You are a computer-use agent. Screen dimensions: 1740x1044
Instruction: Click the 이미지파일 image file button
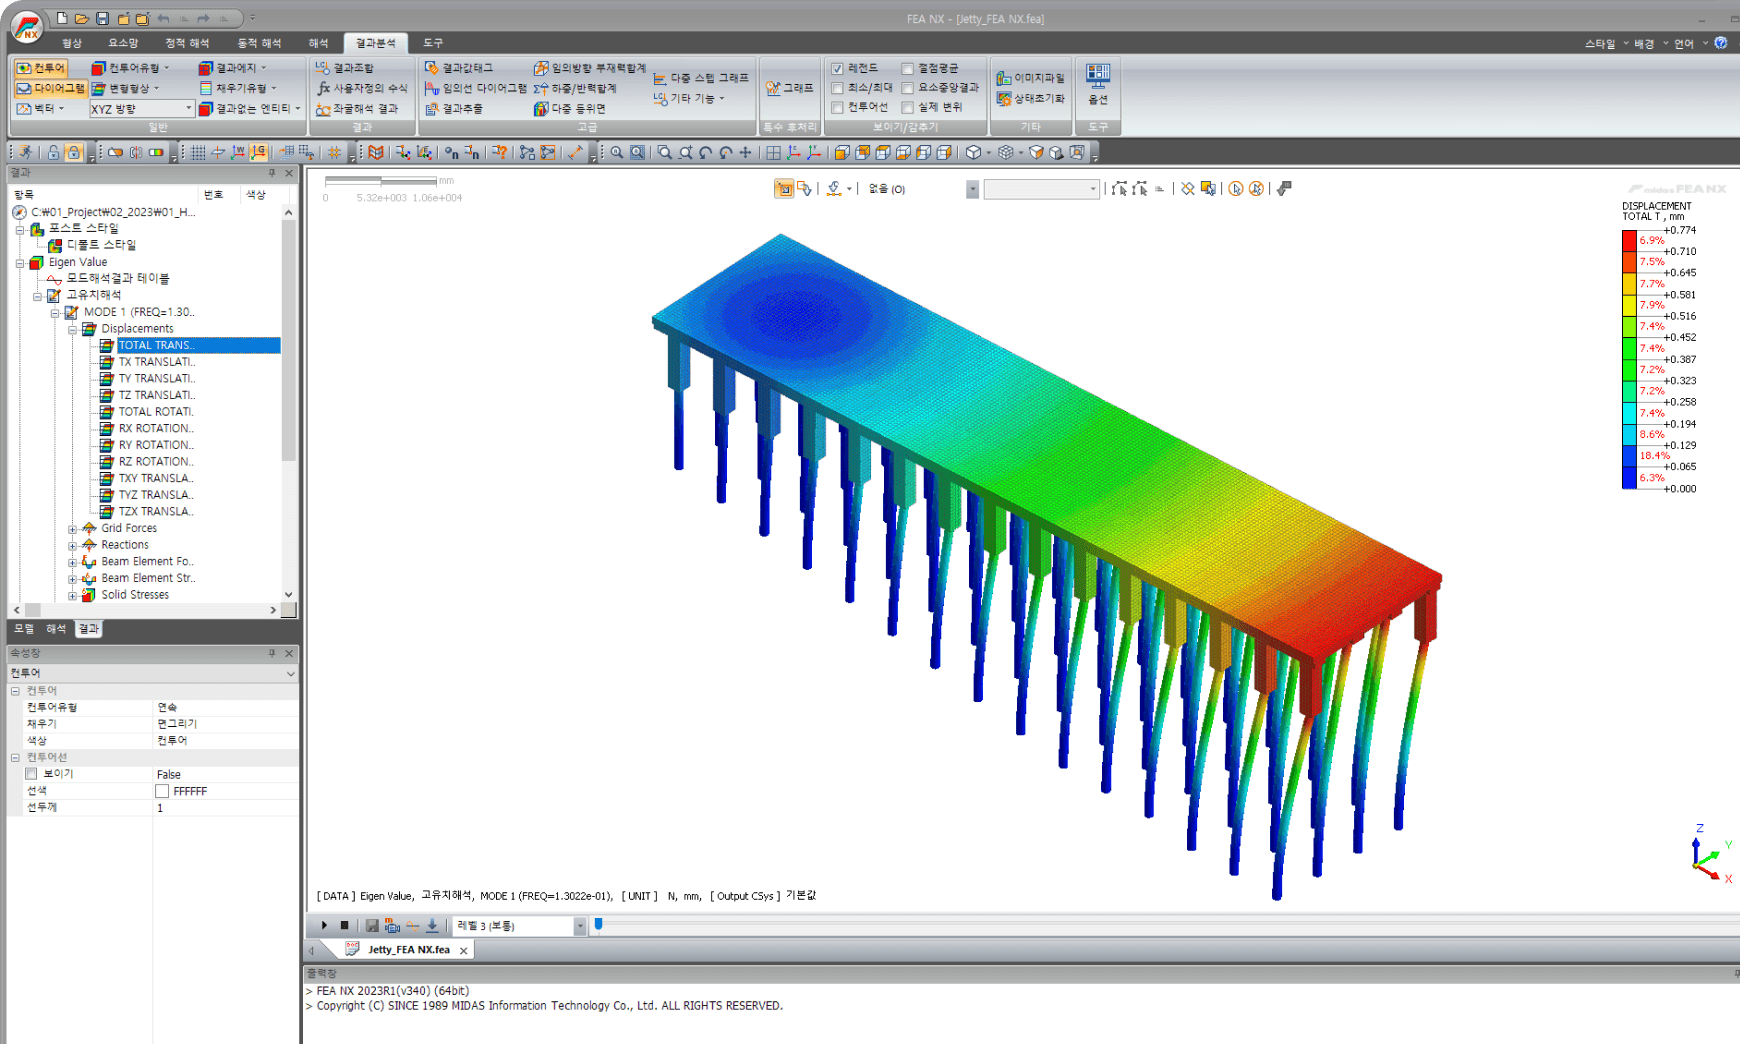pyautogui.click(x=1031, y=78)
